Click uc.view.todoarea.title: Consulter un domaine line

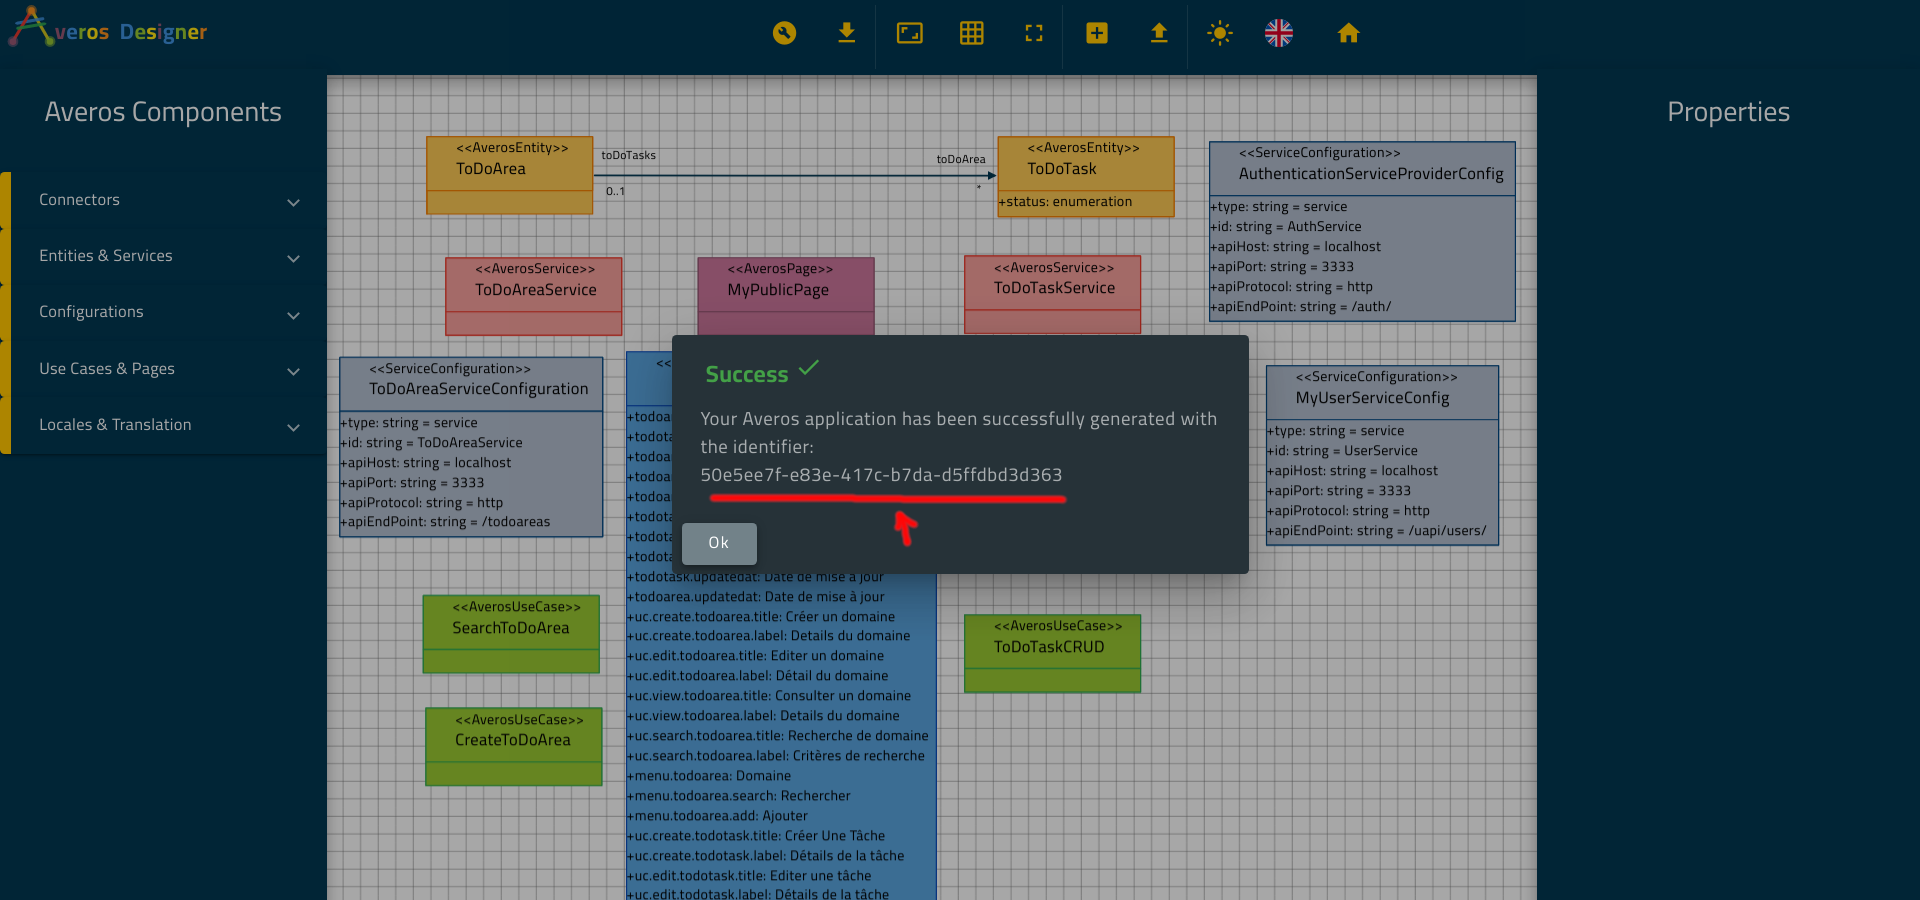769,696
